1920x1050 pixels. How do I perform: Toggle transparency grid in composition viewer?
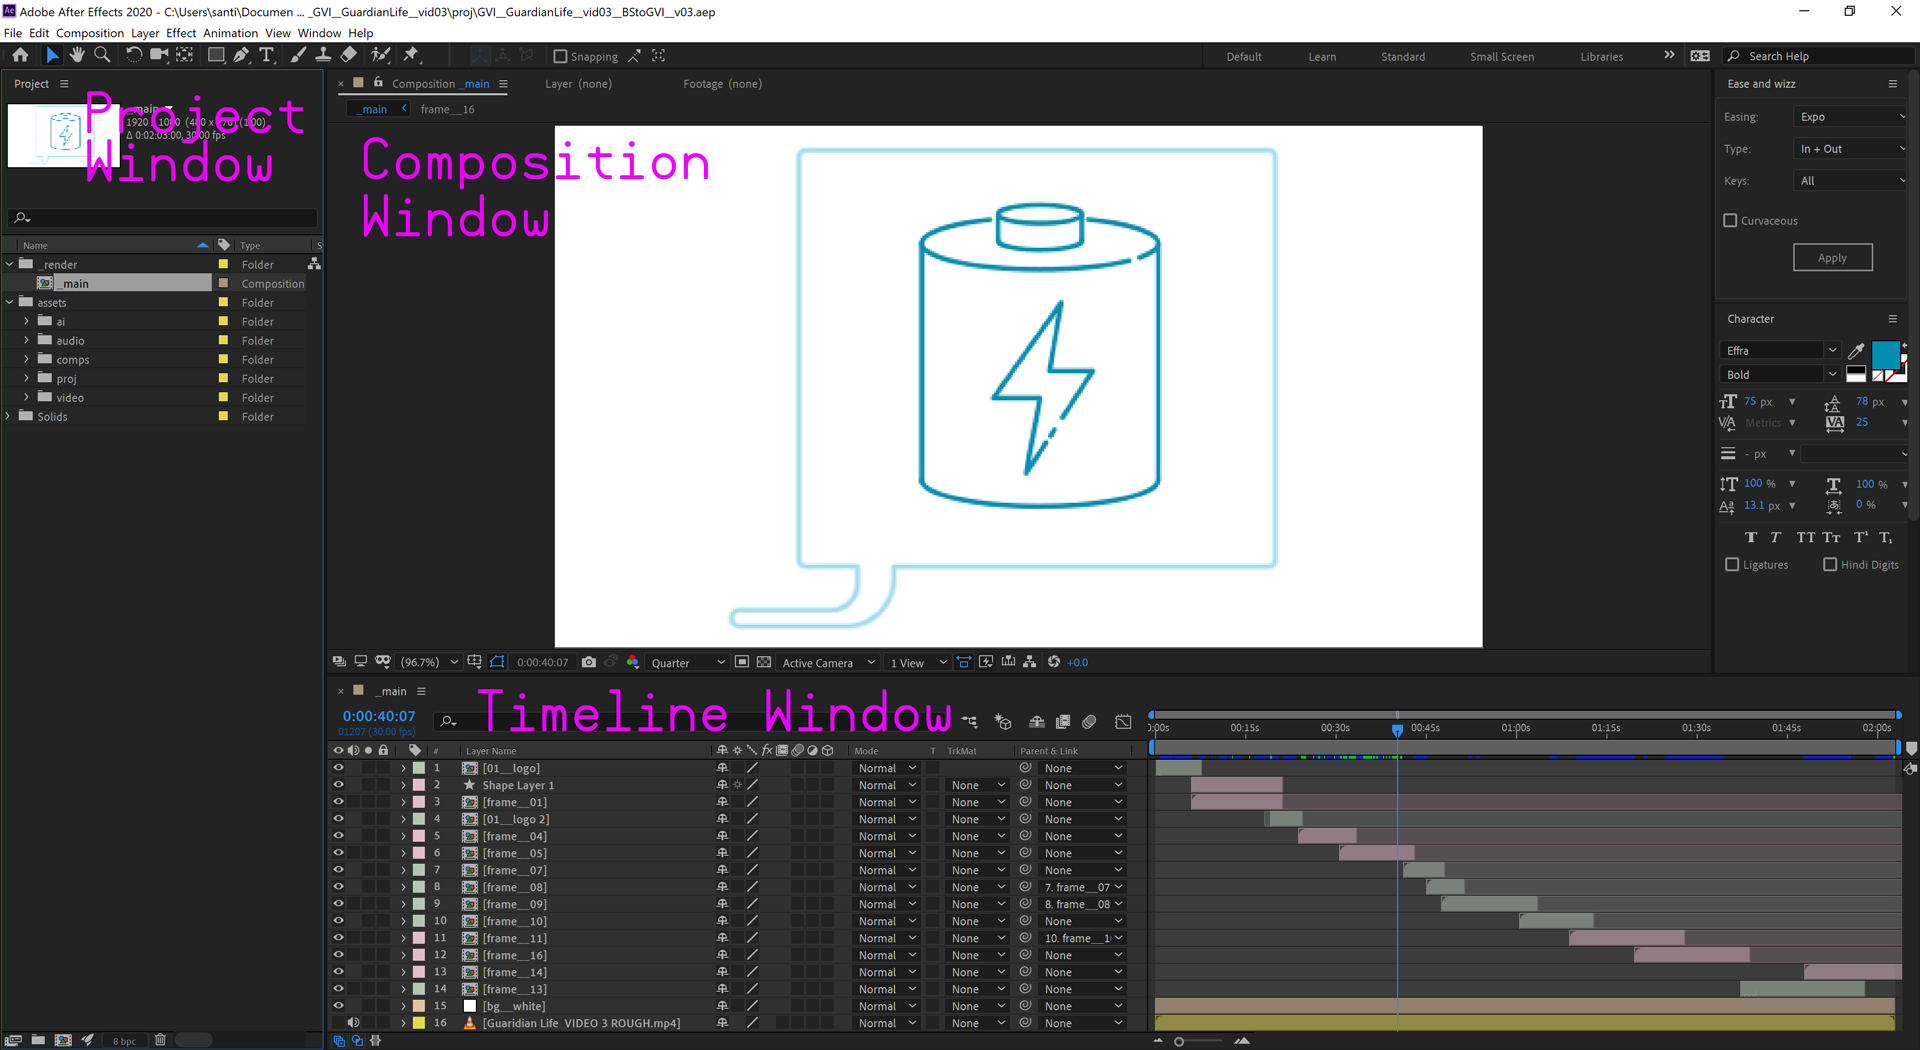pyautogui.click(x=764, y=662)
